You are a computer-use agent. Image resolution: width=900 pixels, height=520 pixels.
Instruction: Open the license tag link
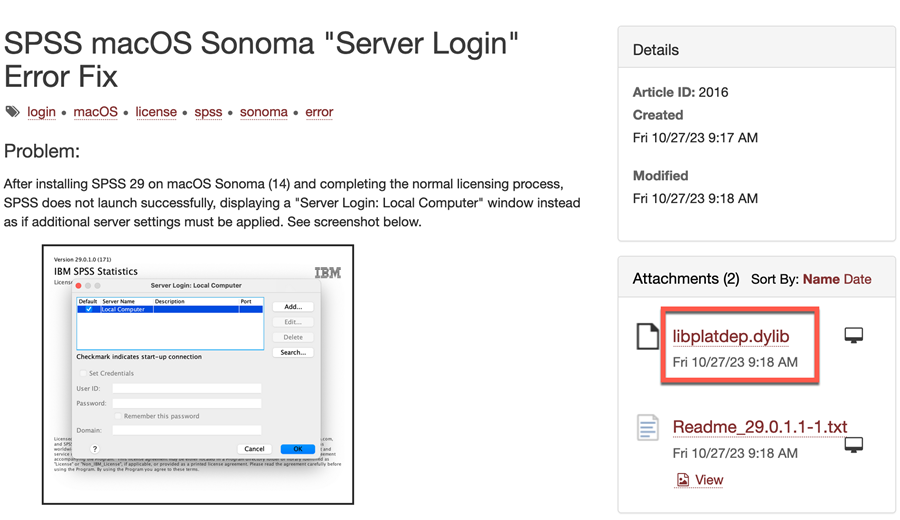click(x=156, y=112)
